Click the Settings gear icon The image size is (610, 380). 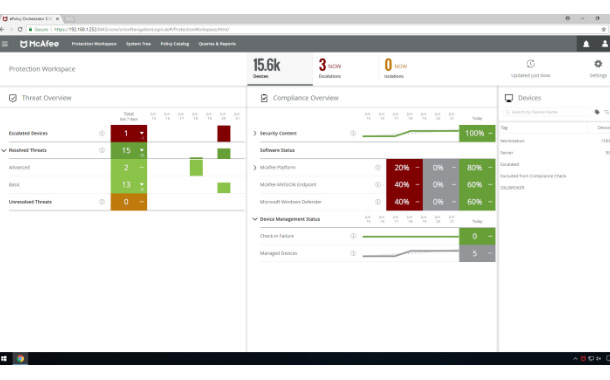coord(598,64)
